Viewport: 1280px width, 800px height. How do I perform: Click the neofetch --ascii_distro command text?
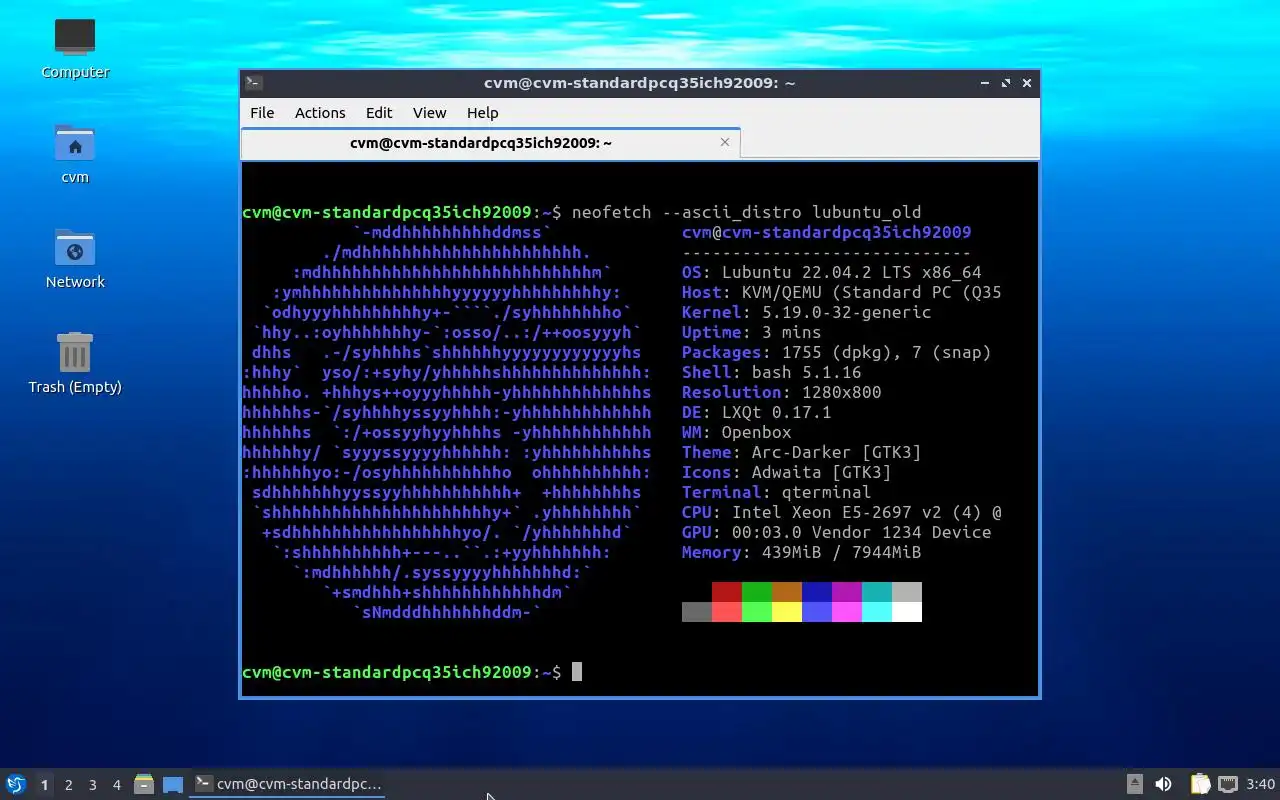[x=747, y=212]
